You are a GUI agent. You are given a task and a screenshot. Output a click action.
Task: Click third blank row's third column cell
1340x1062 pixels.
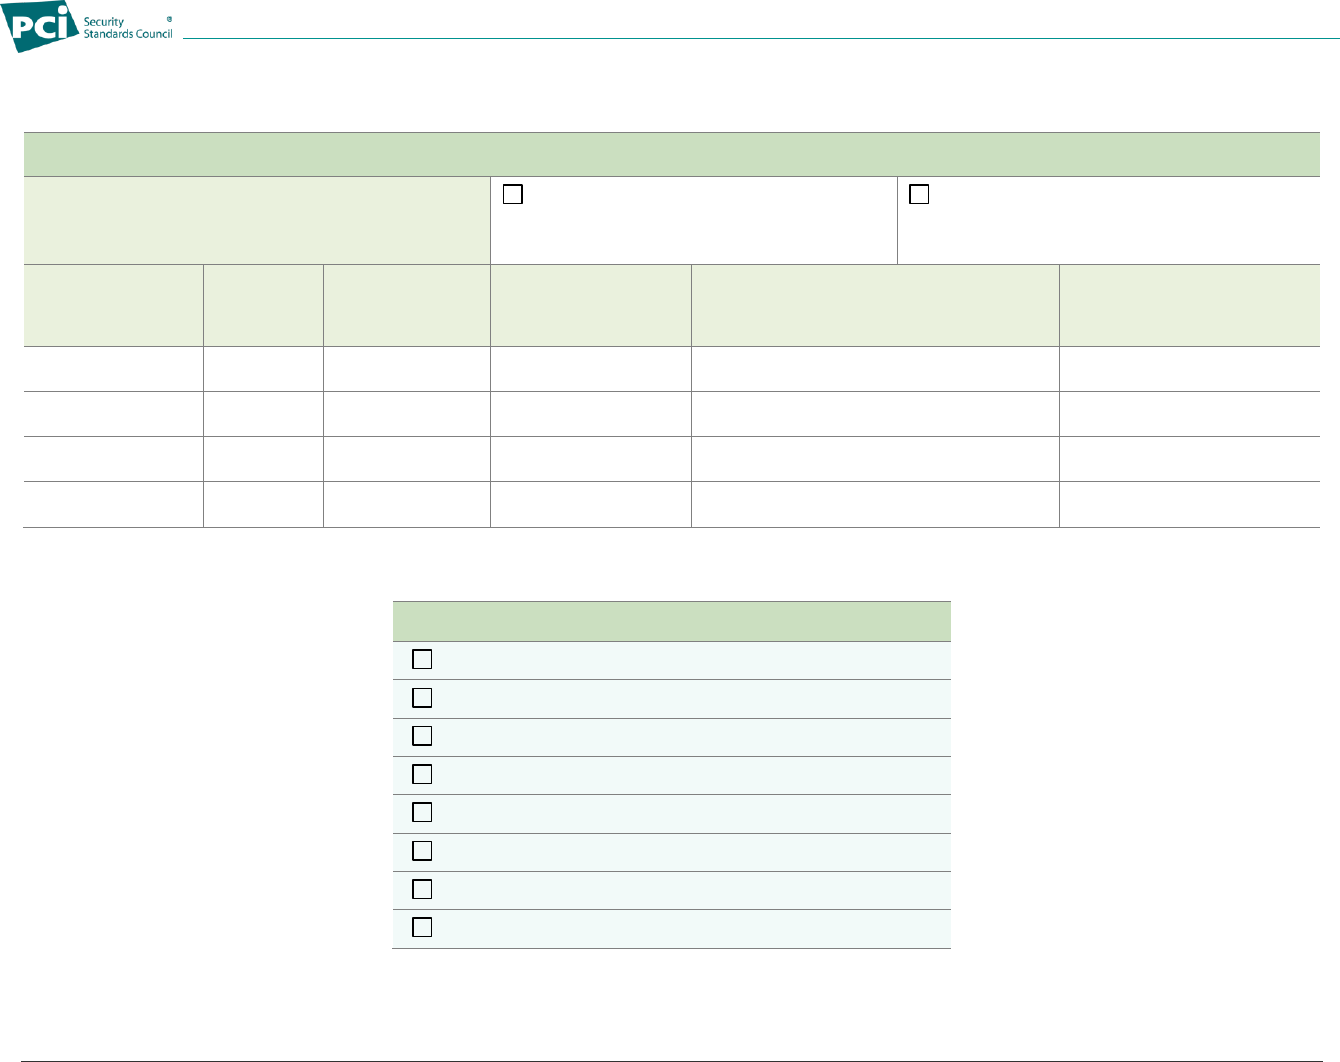(x=406, y=459)
